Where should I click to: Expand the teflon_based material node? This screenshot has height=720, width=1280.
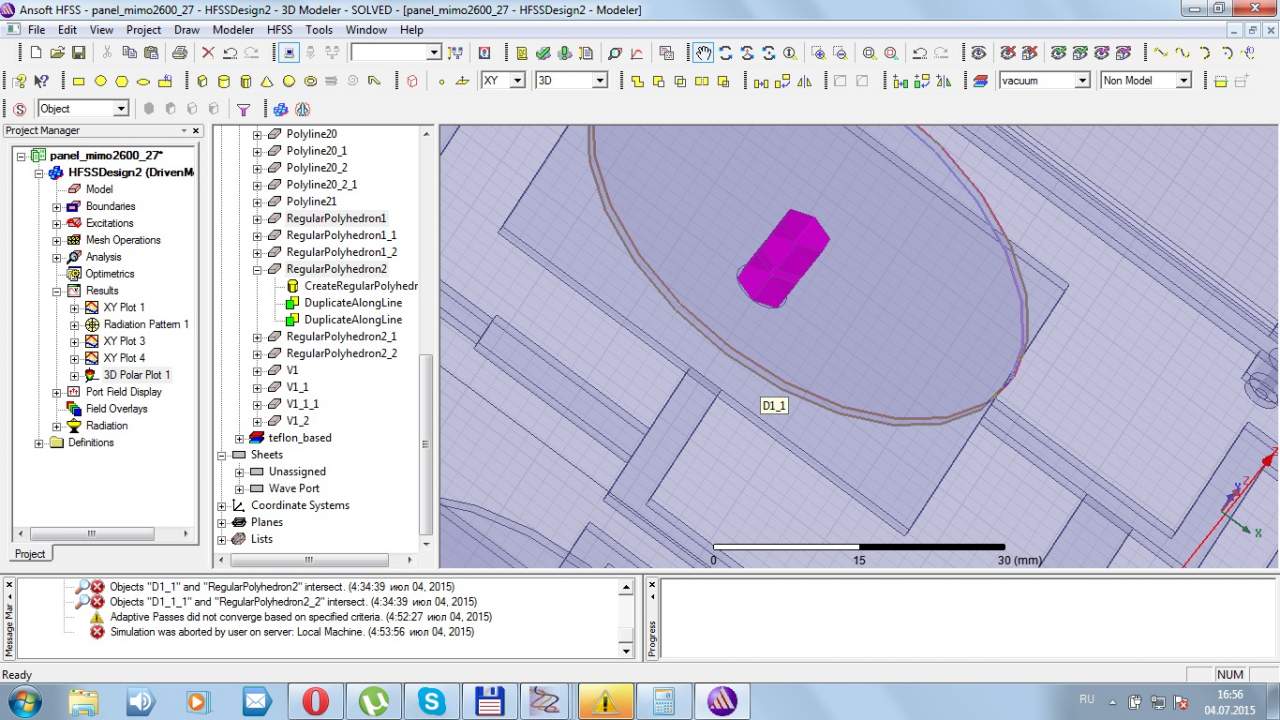tap(239, 438)
